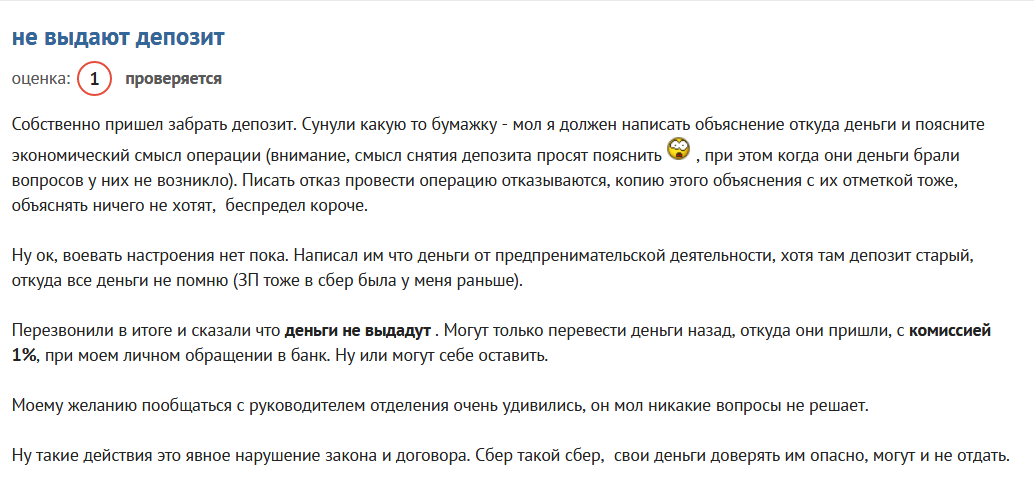Click last paragraph "Ну такие действия"
1034x484 pixels.
pyautogui.click(x=510, y=456)
